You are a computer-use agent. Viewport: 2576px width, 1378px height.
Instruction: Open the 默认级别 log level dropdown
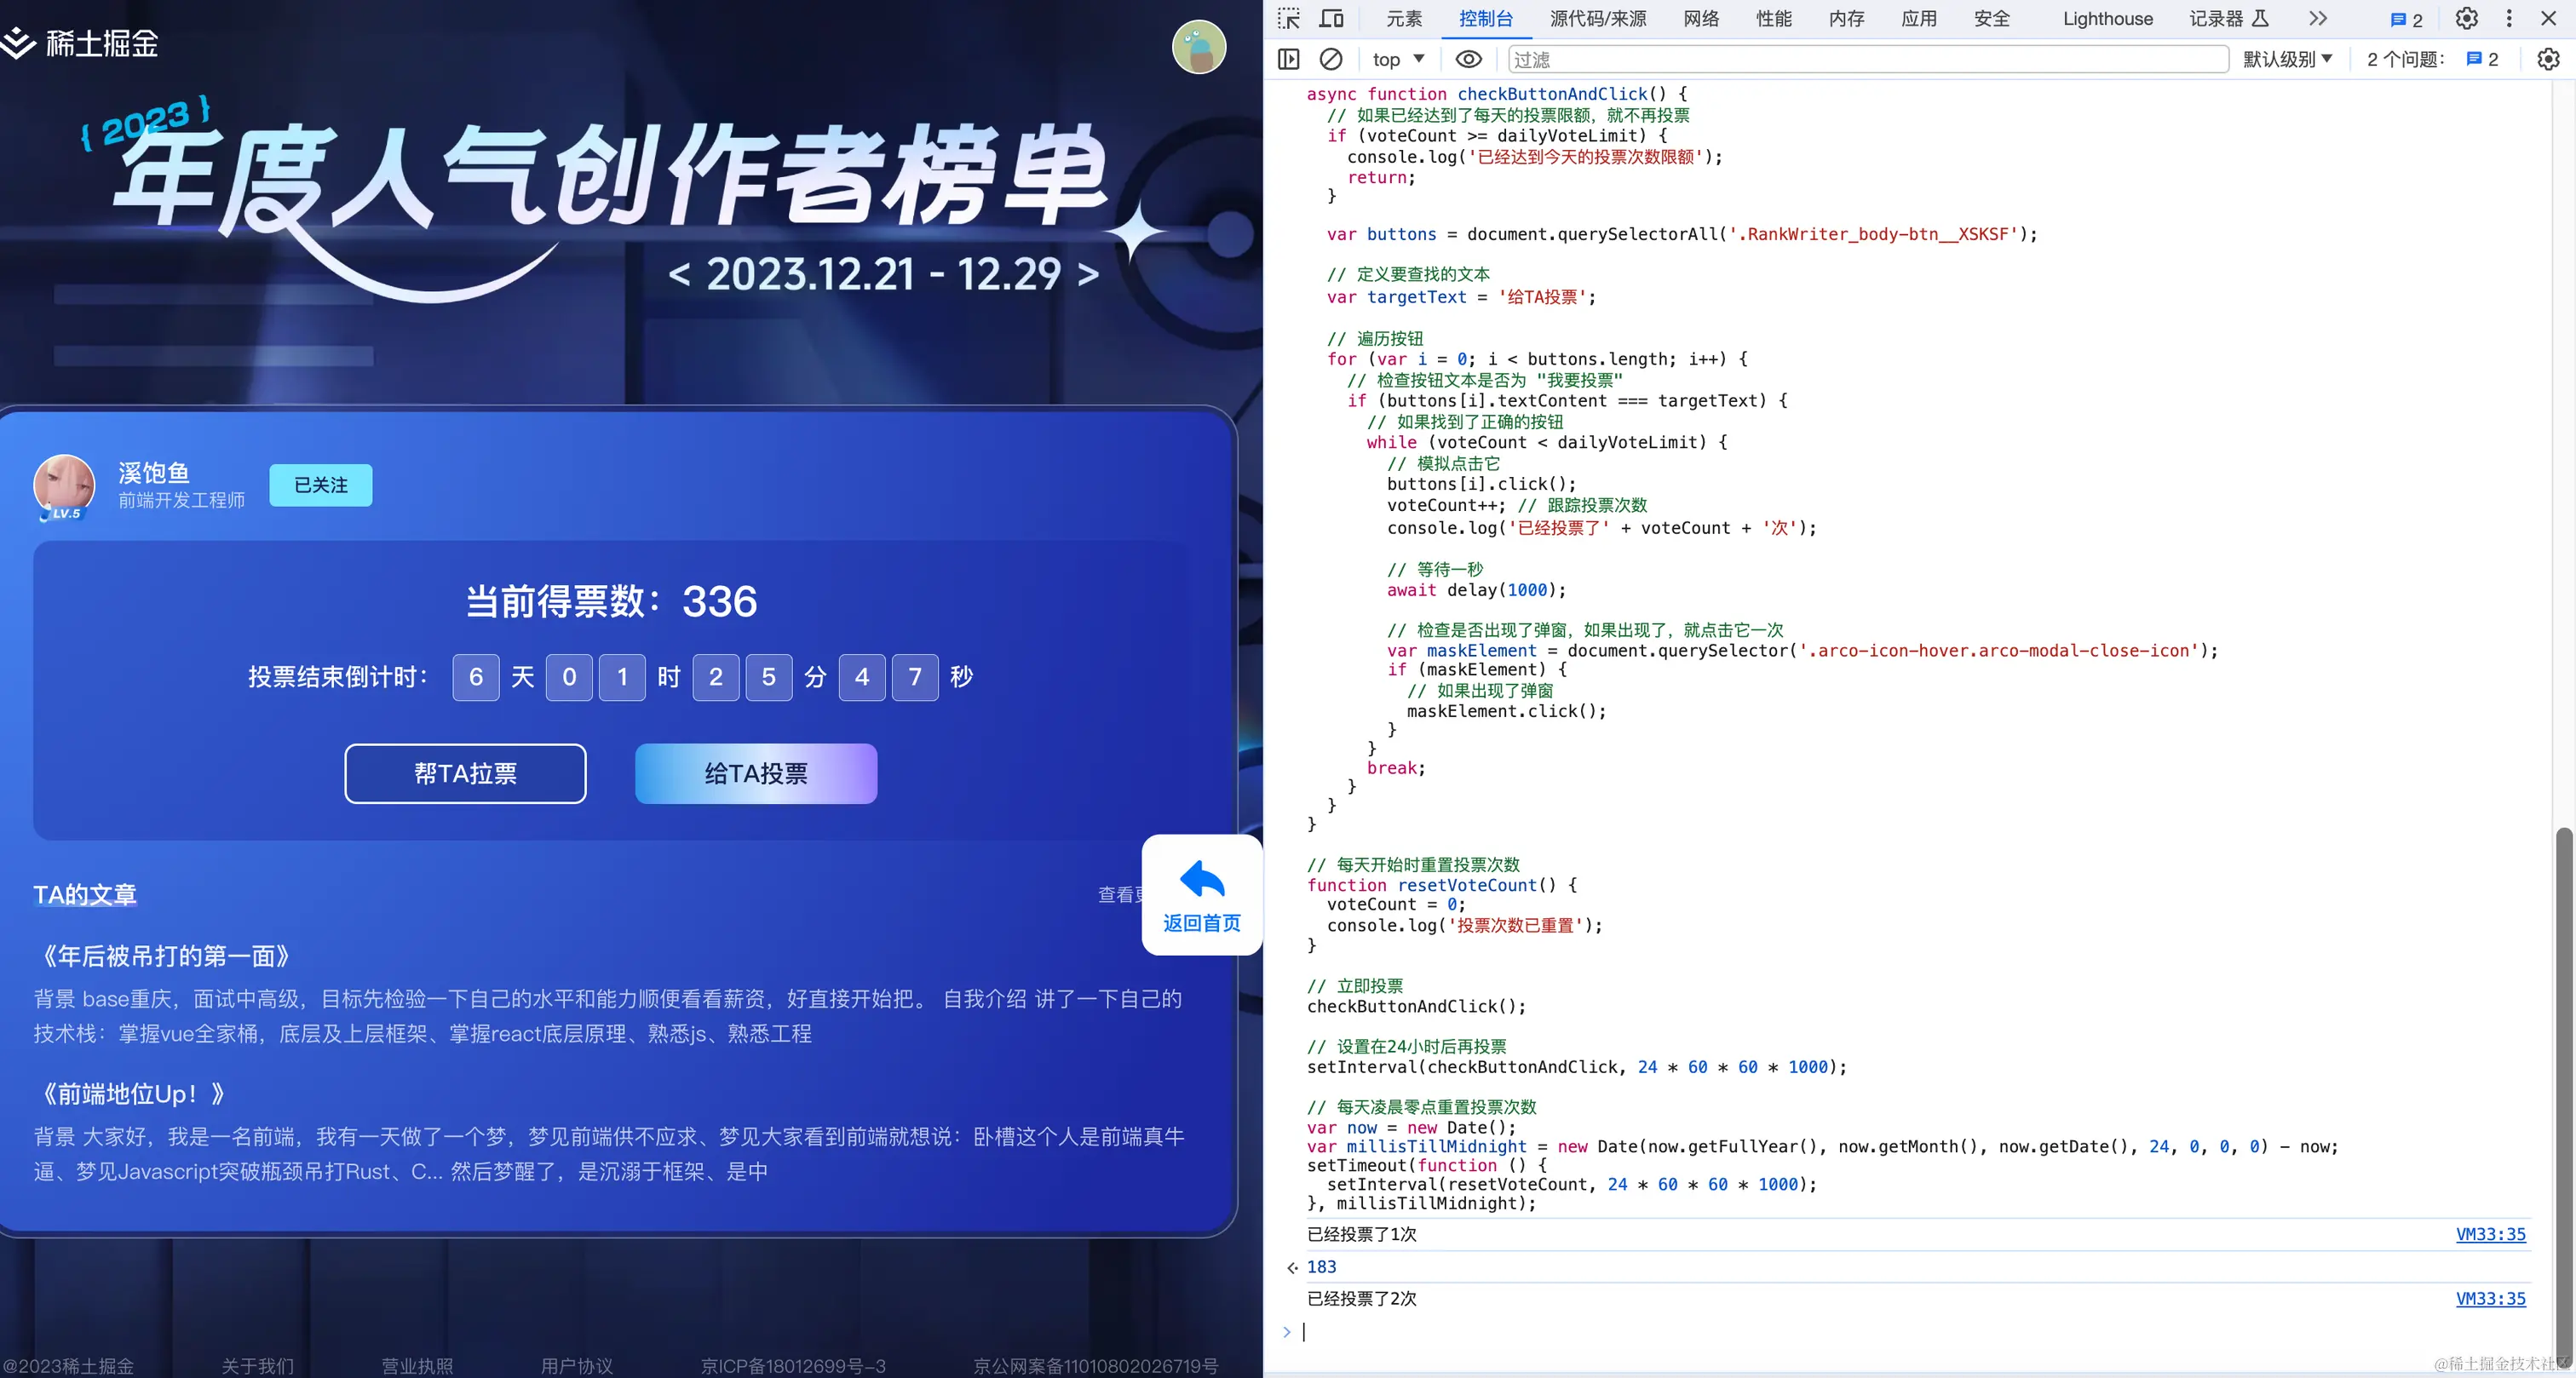tap(2288, 59)
